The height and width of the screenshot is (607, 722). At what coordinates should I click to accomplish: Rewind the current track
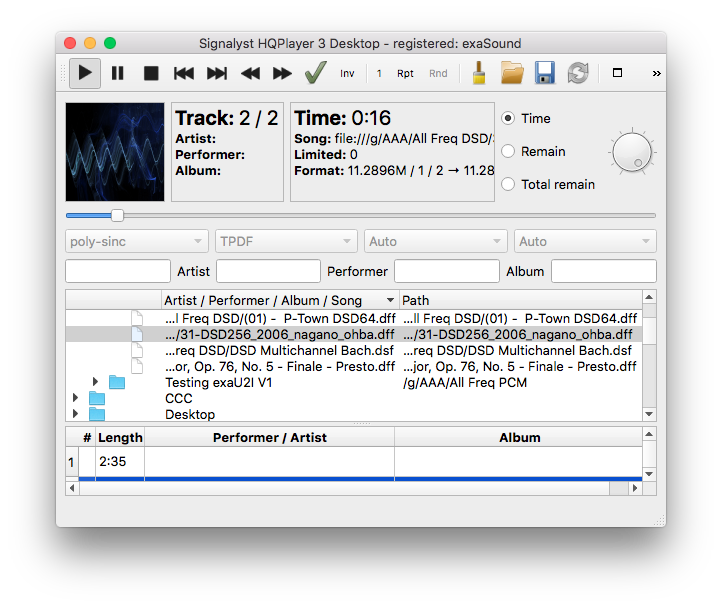click(x=250, y=73)
